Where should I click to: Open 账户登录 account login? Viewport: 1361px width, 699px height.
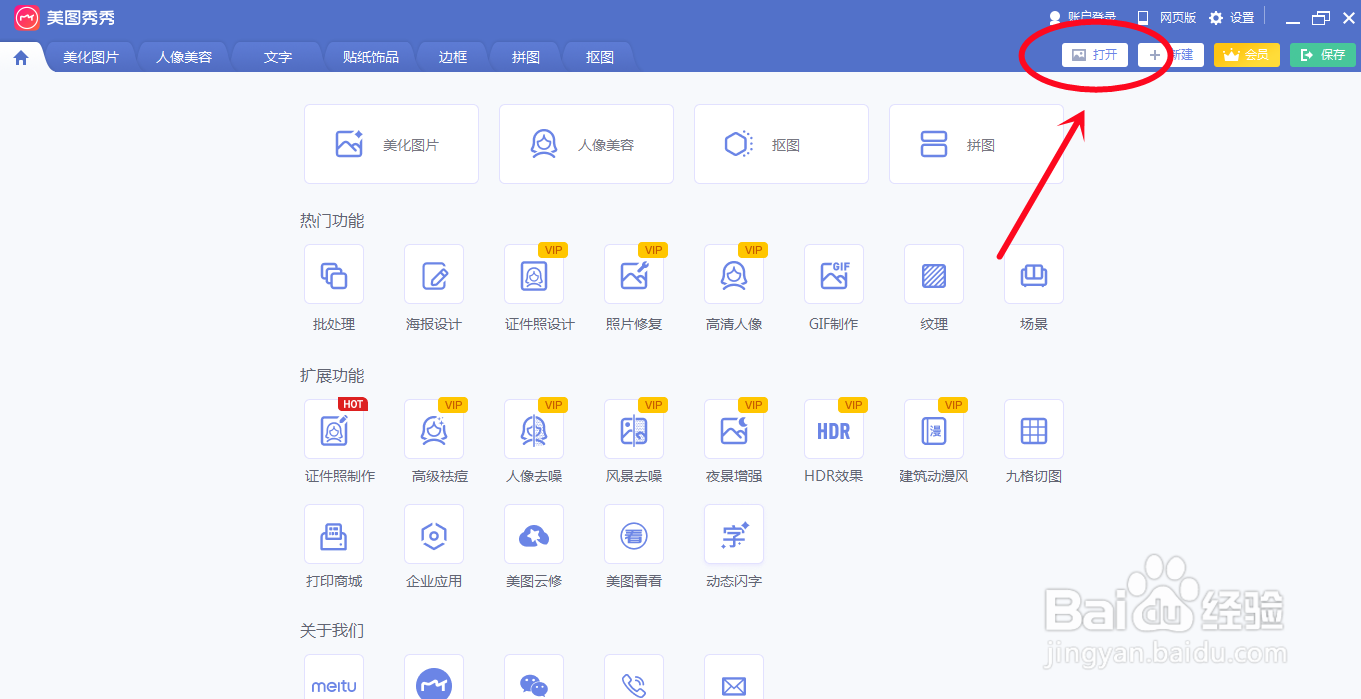1082,17
